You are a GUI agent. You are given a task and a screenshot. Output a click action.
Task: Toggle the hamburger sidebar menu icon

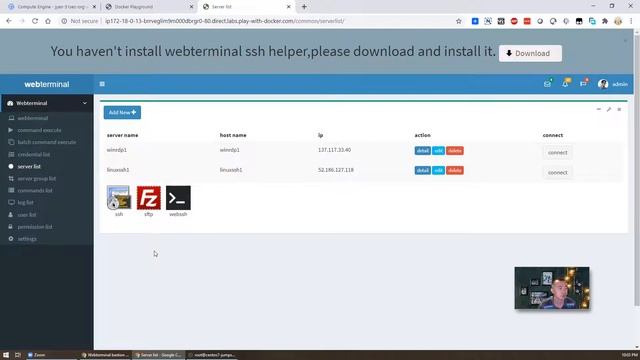point(102,84)
